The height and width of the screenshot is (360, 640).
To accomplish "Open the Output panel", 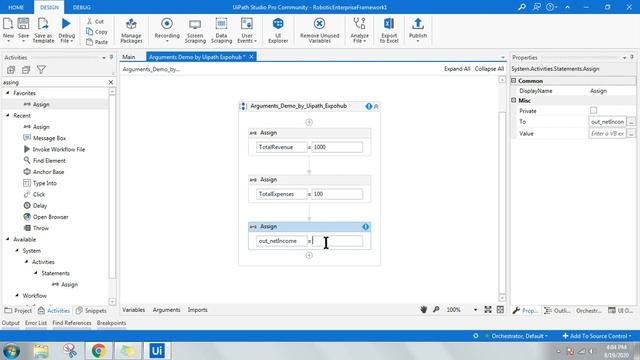I will pos(11,323).
